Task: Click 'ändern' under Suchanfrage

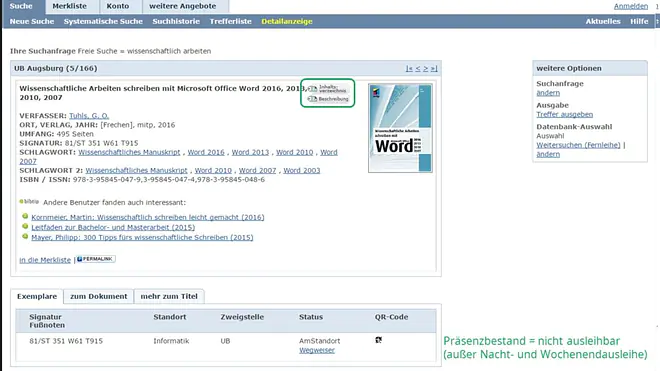Action: point(548,93)
